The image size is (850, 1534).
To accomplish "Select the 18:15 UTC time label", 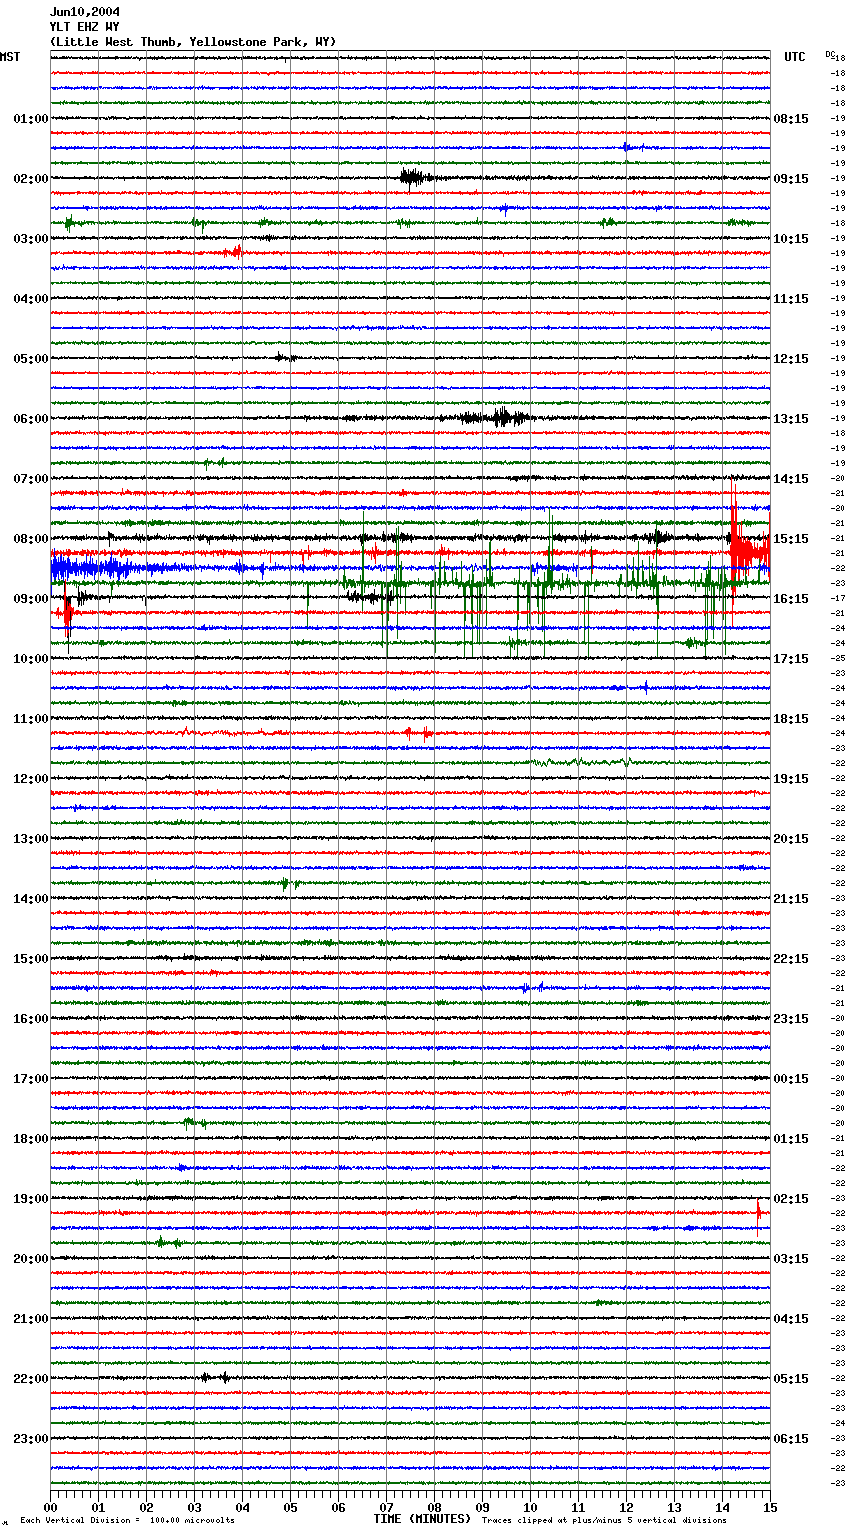I will coord(791,719).
